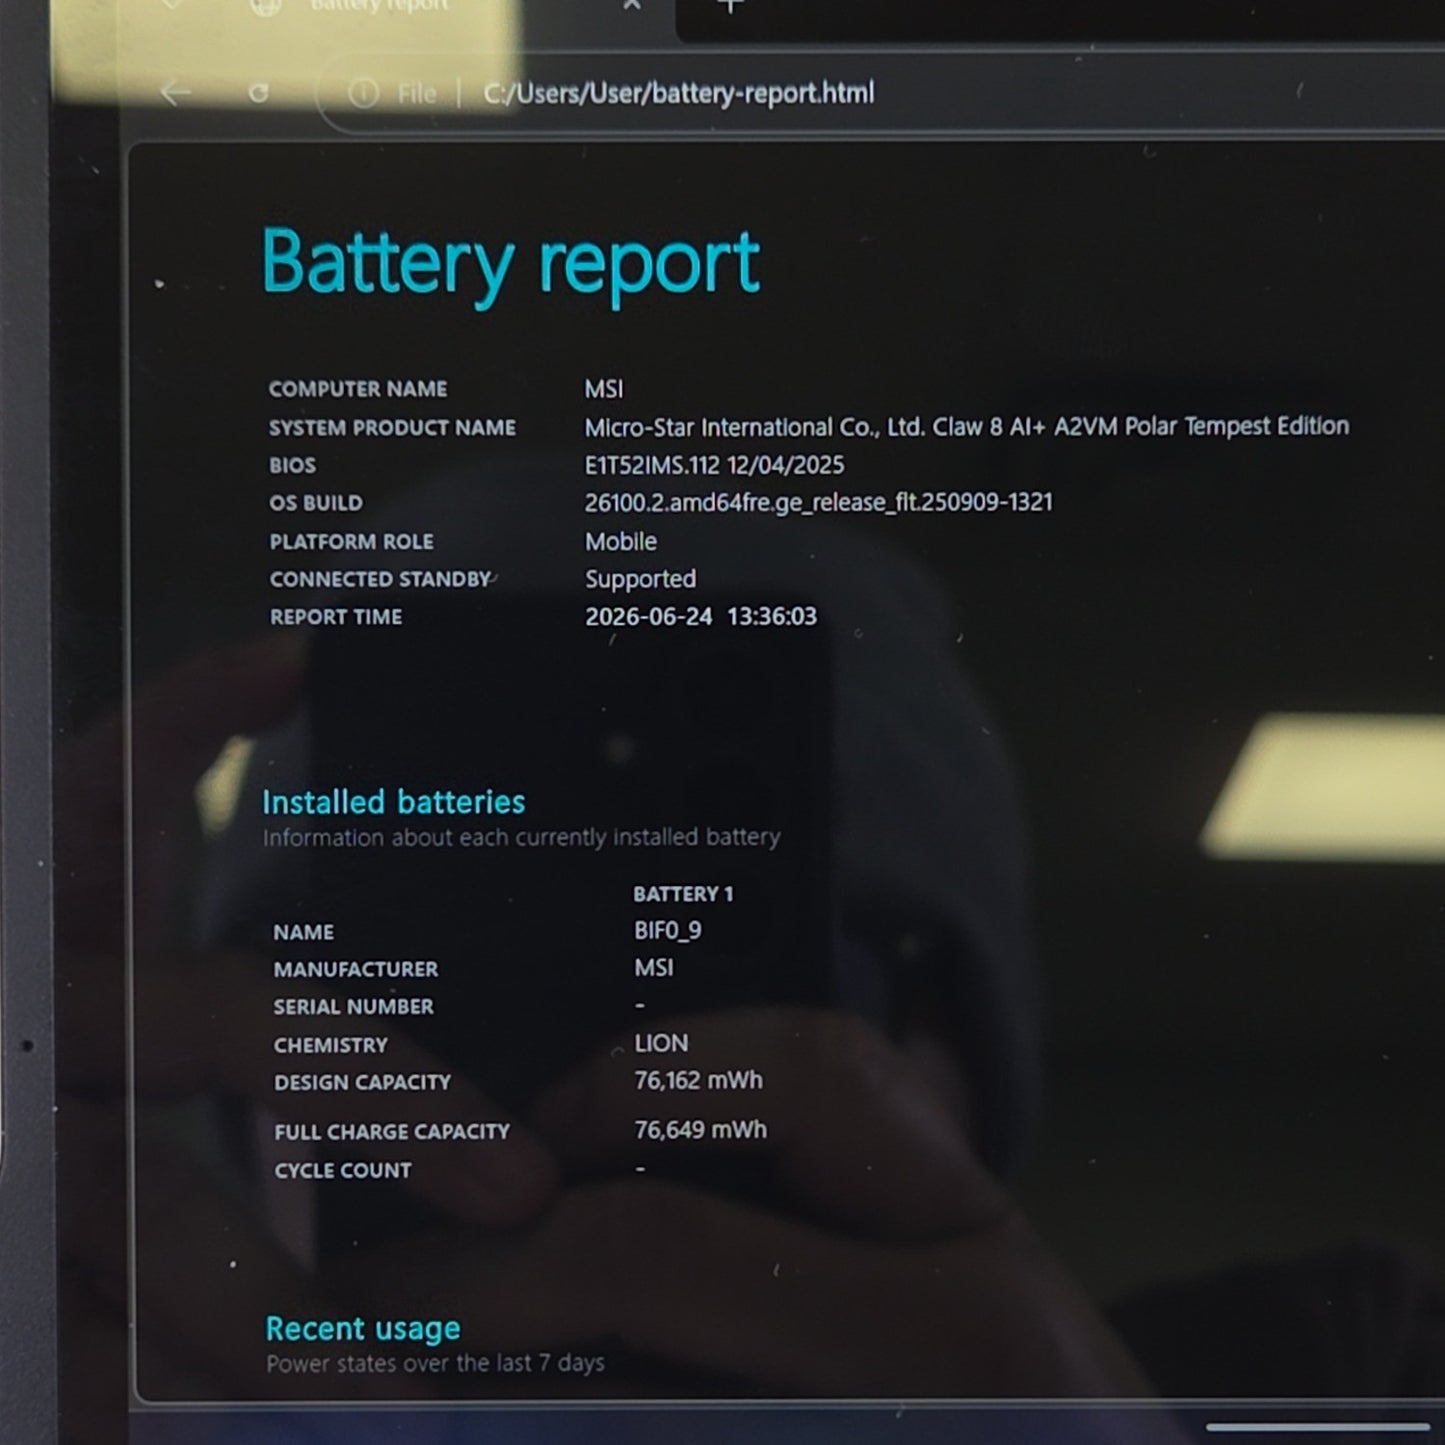Select the Battery report tab
This screenshot has width=1445, height=1445.
click(380, 6)
